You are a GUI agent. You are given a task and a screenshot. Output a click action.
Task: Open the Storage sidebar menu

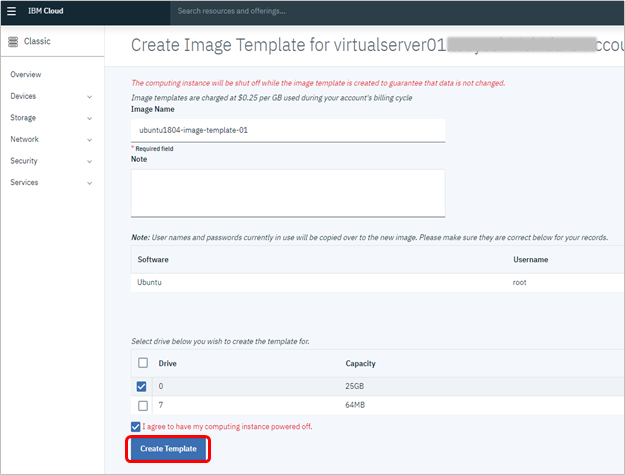23,118
